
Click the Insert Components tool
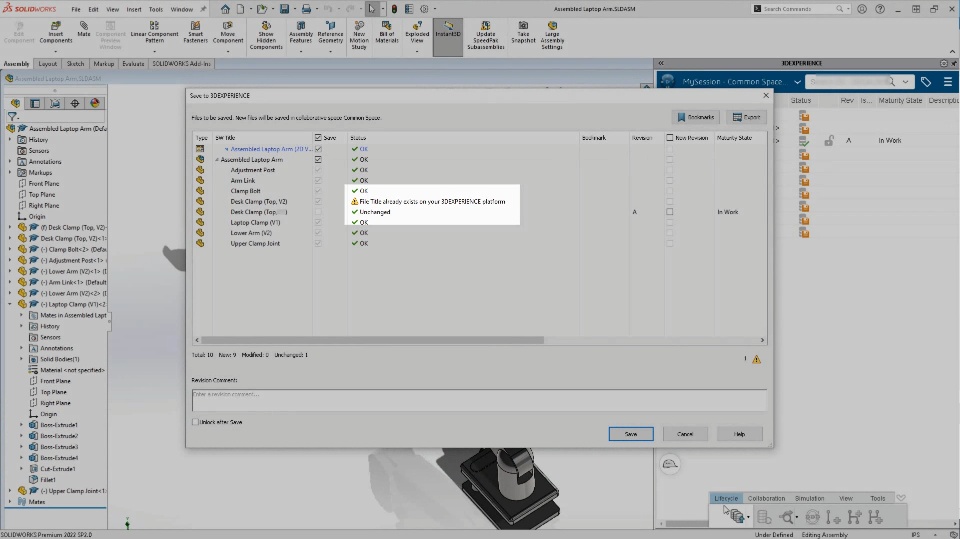tap(56, 32)
